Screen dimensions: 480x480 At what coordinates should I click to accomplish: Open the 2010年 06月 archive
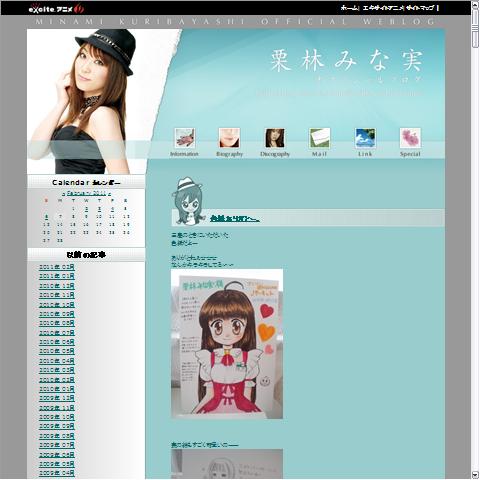pyautogui.click(x=57, y=342)
